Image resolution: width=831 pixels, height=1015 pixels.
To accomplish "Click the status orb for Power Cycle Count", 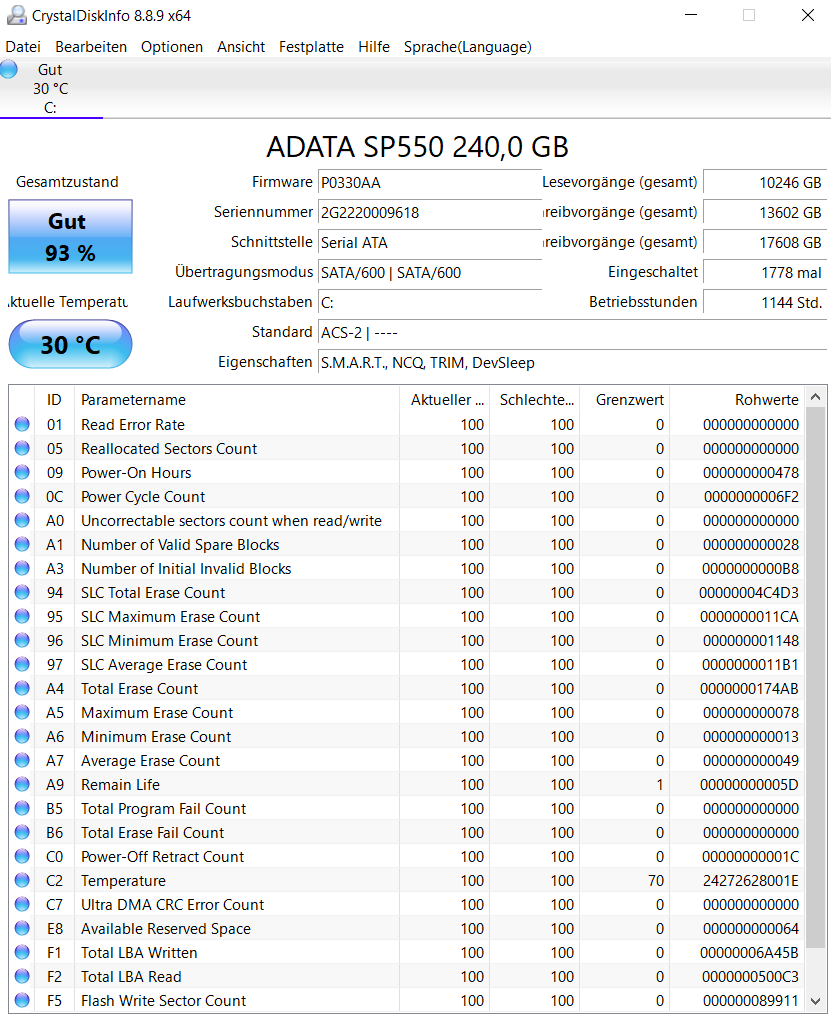I will click(x=22, y=496).
